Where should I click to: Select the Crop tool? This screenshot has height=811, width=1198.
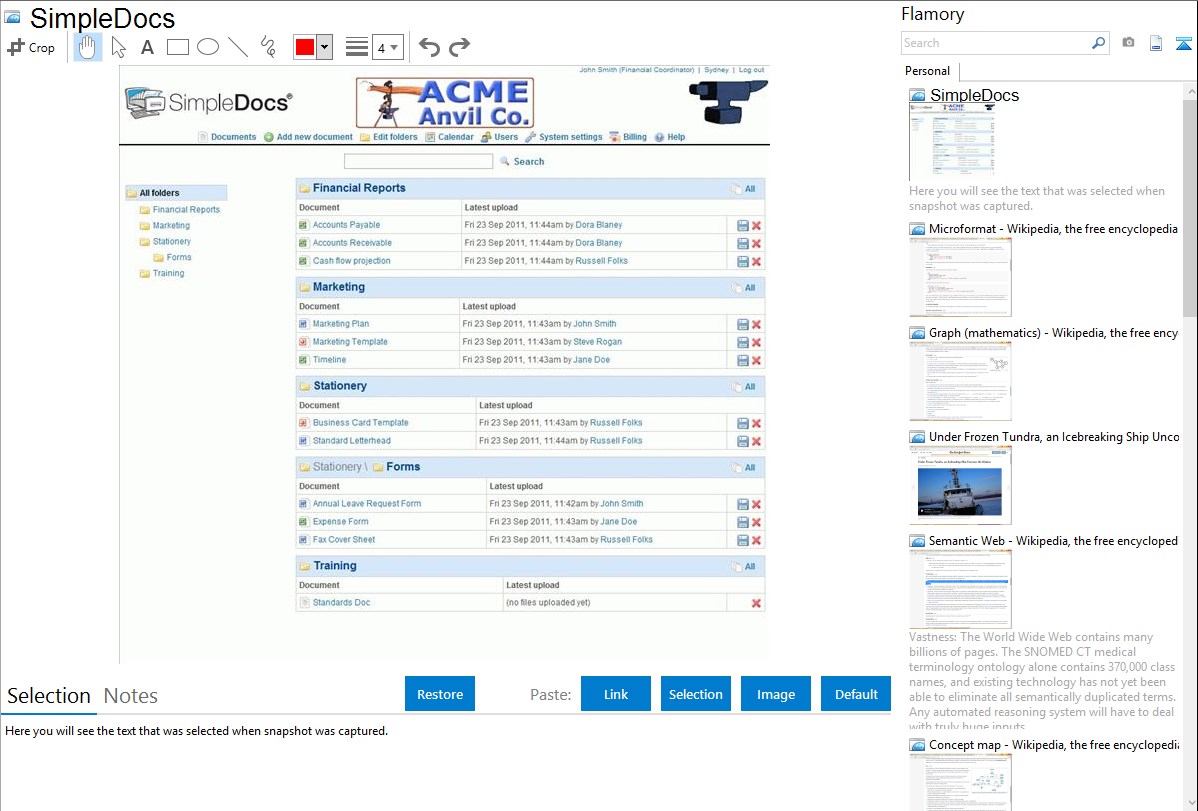pyautogui.click(x=31, y=47)
